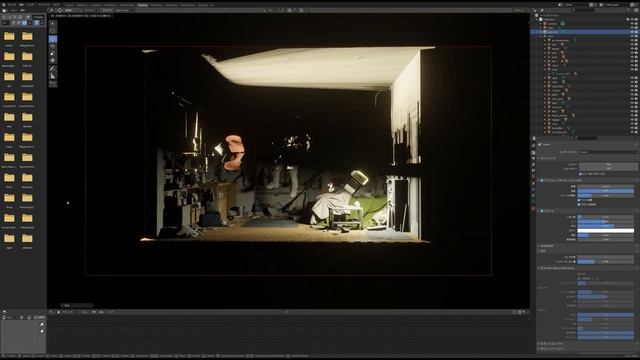Click the pan gizmo in image editor

coord(42,331)
